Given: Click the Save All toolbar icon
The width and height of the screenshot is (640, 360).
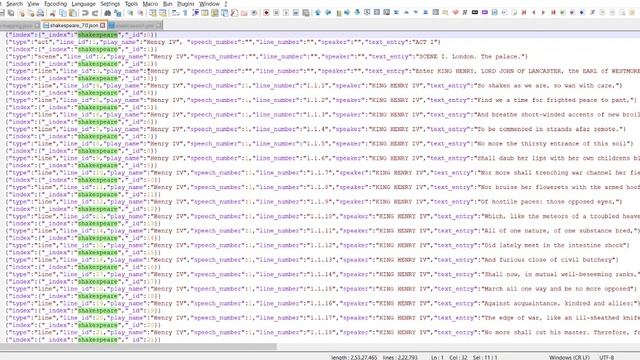Looking at the screenshot, I should coord(11,13).
